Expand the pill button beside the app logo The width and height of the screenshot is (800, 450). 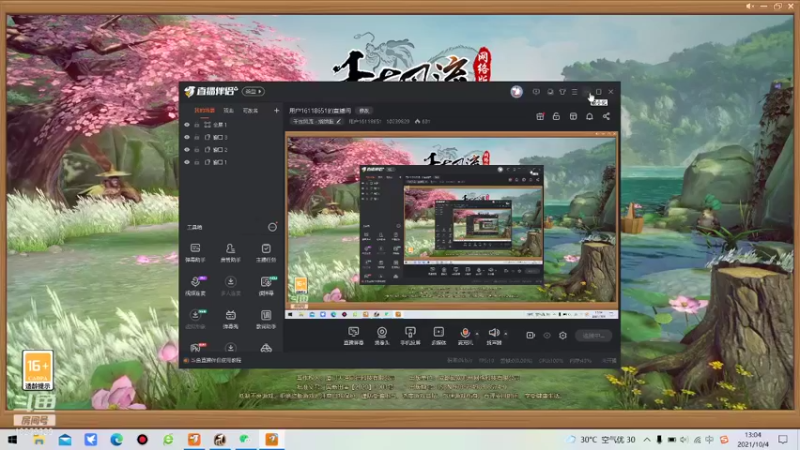[x=253, y=91]
